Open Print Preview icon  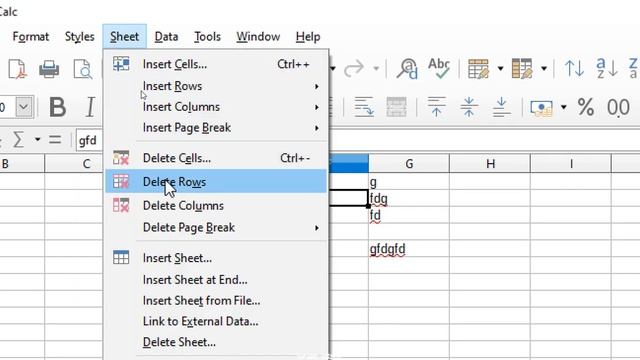82,68
